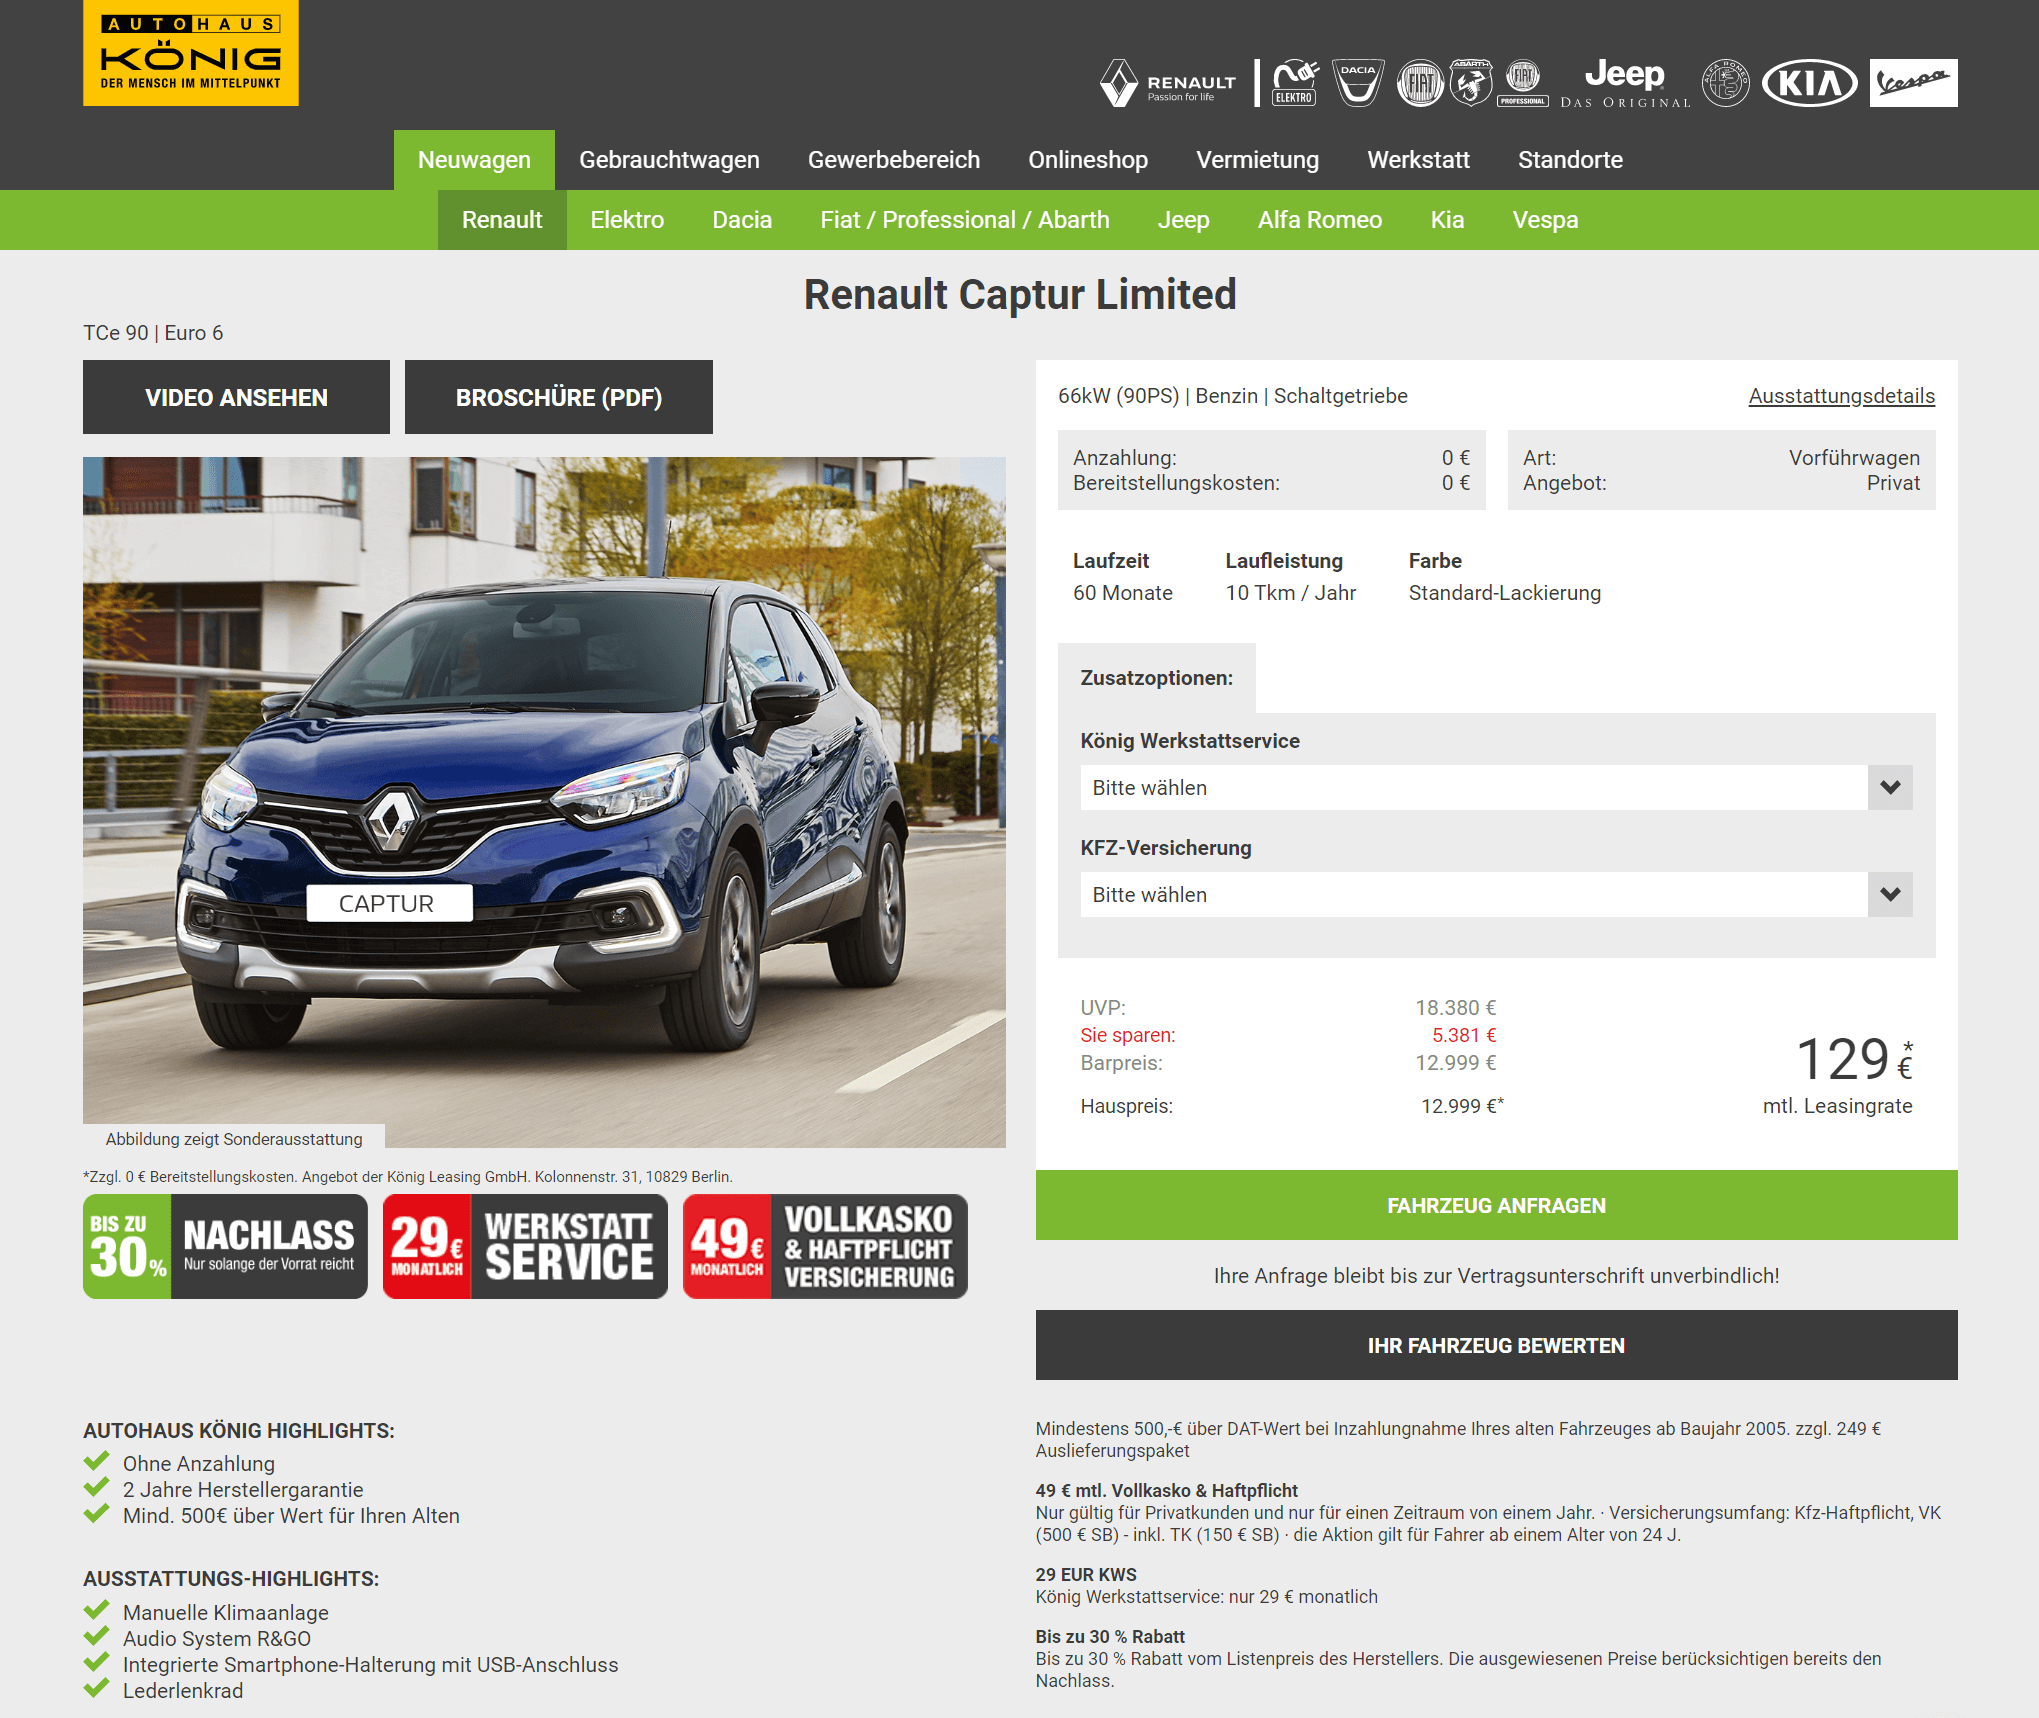Click Fahrzeug anfragen button
The width and height of the screenshot is (2039, 1718).
click(1496, 1205)
